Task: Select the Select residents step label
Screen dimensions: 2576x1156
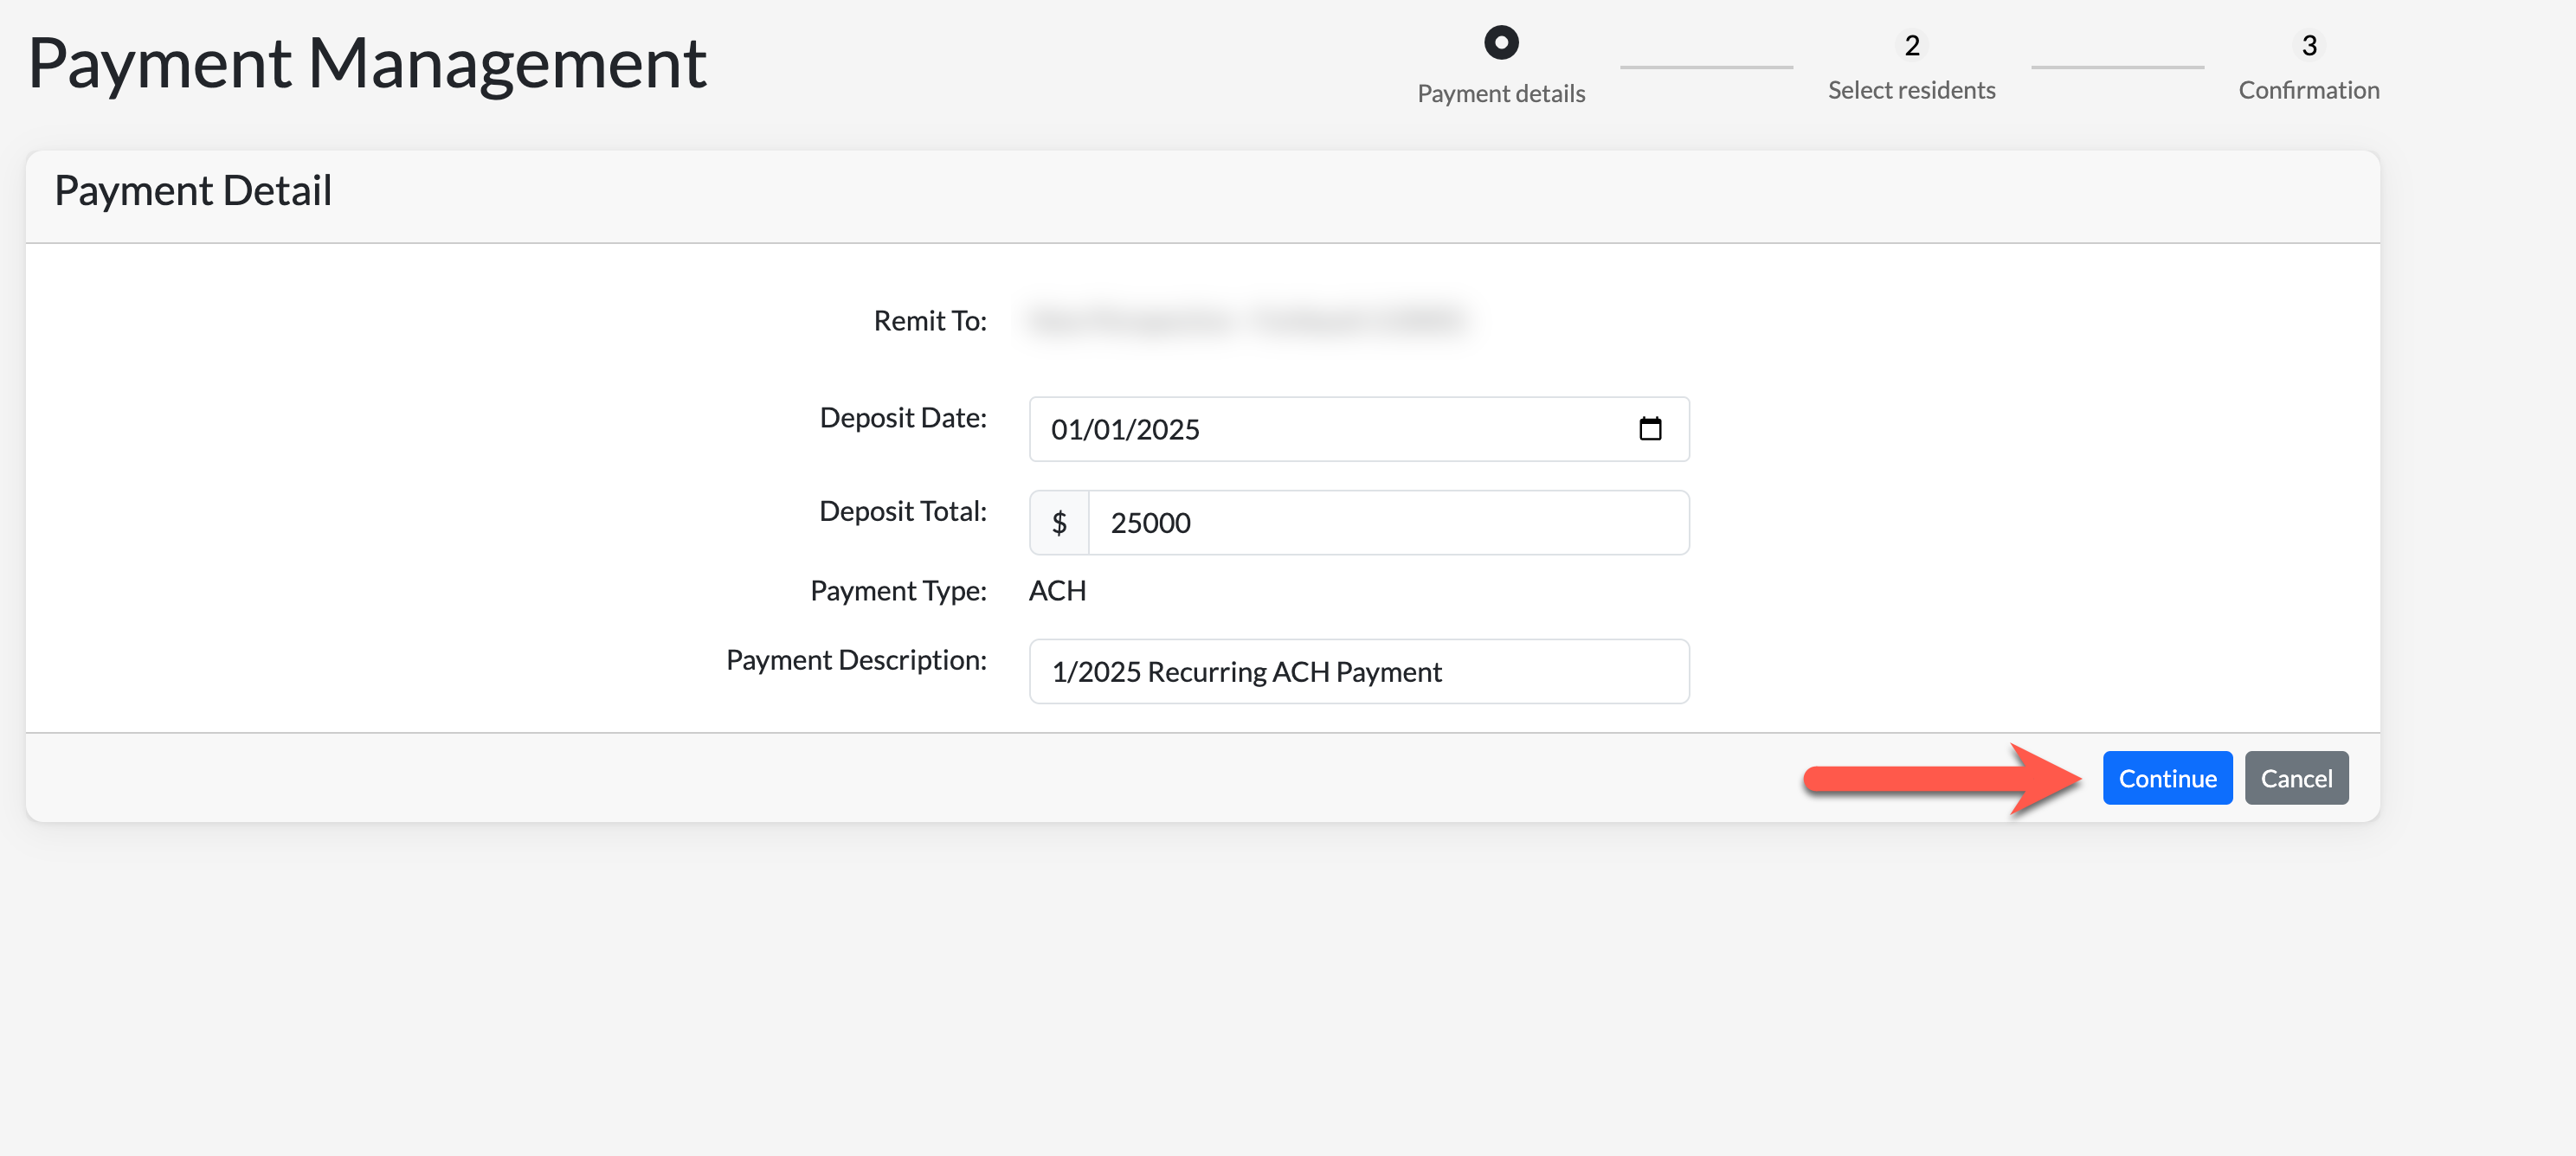Action: 1911,91
